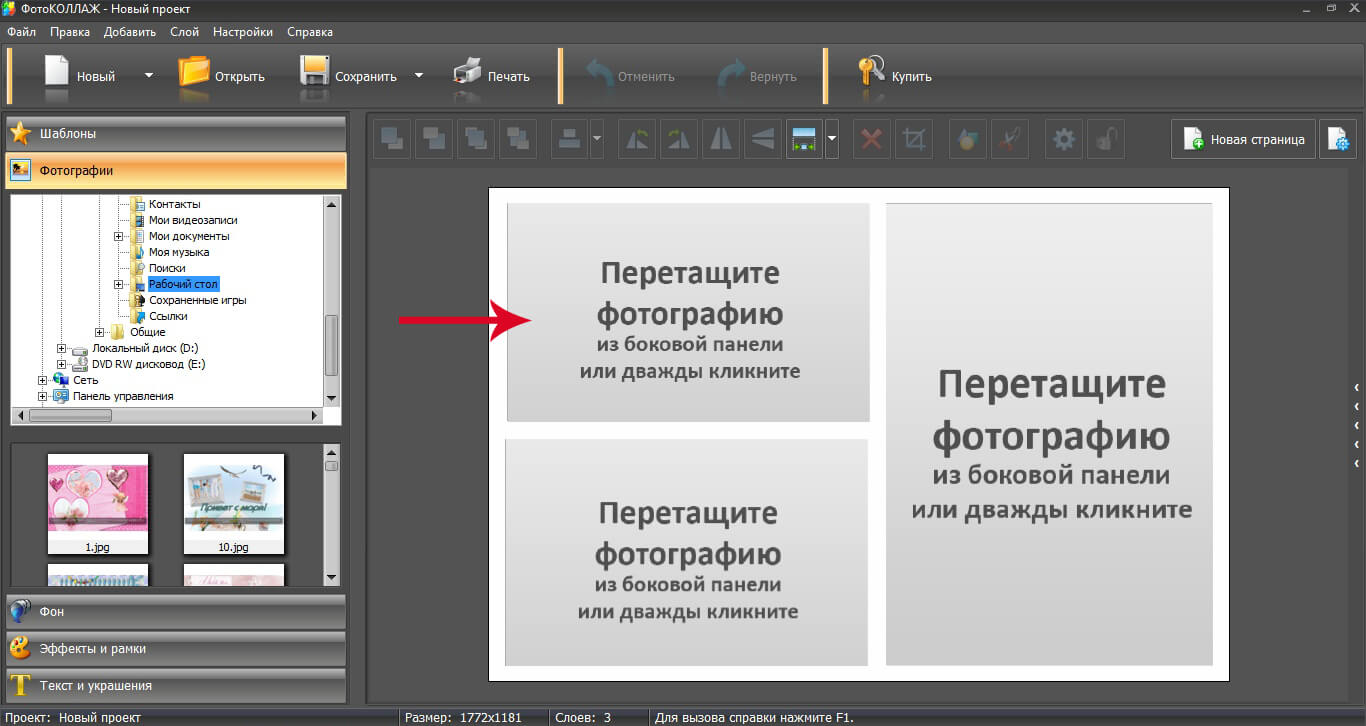Viewport: 1366px width, 726px height.
Task: Click the bring to front layer icon
Action: tap(392, 139)
